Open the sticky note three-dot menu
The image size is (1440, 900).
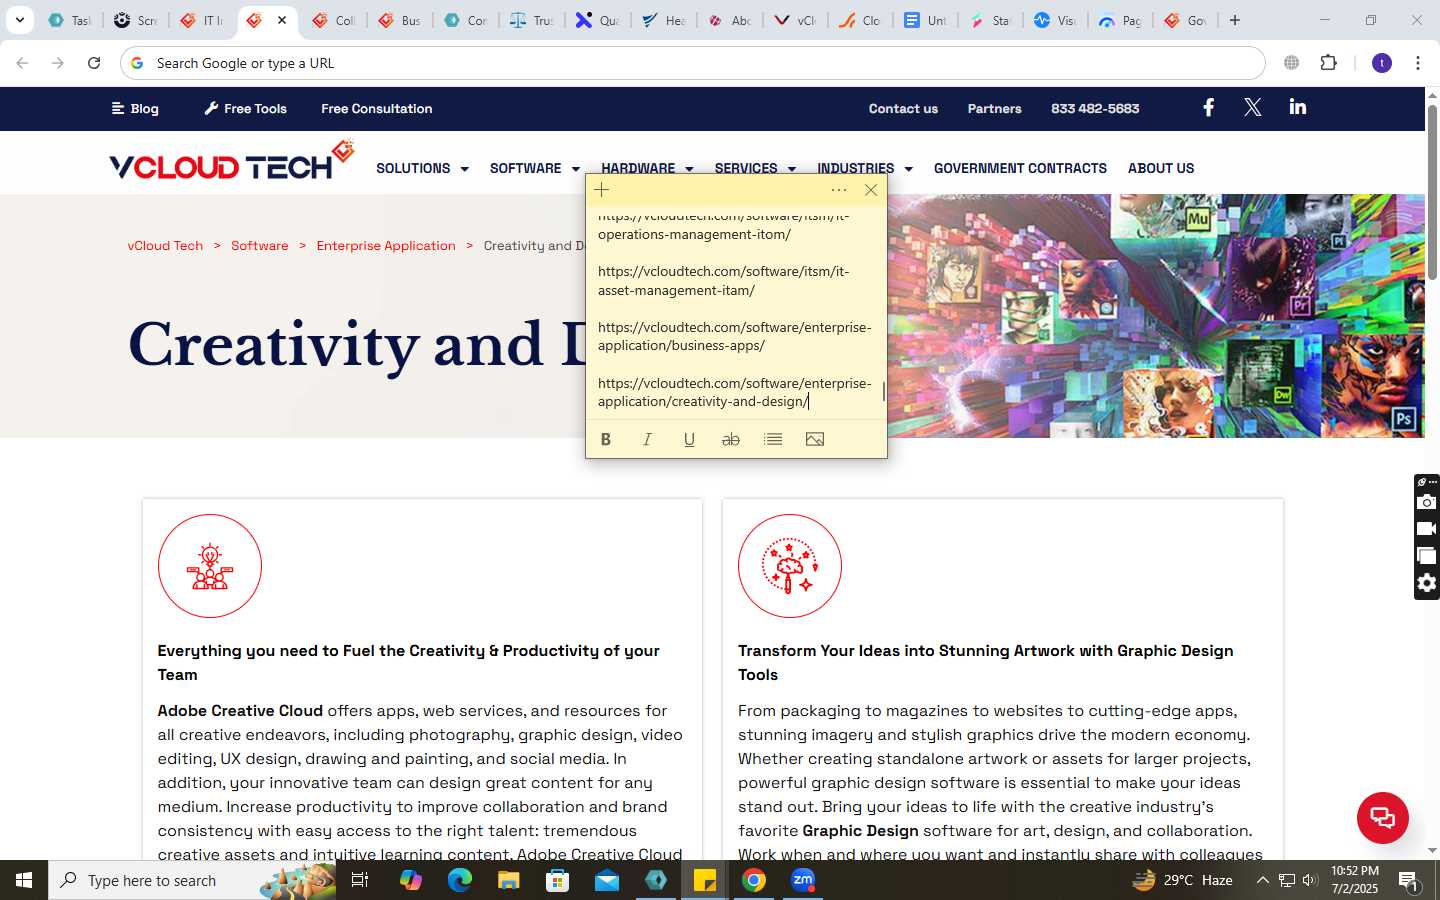[839, 190]
